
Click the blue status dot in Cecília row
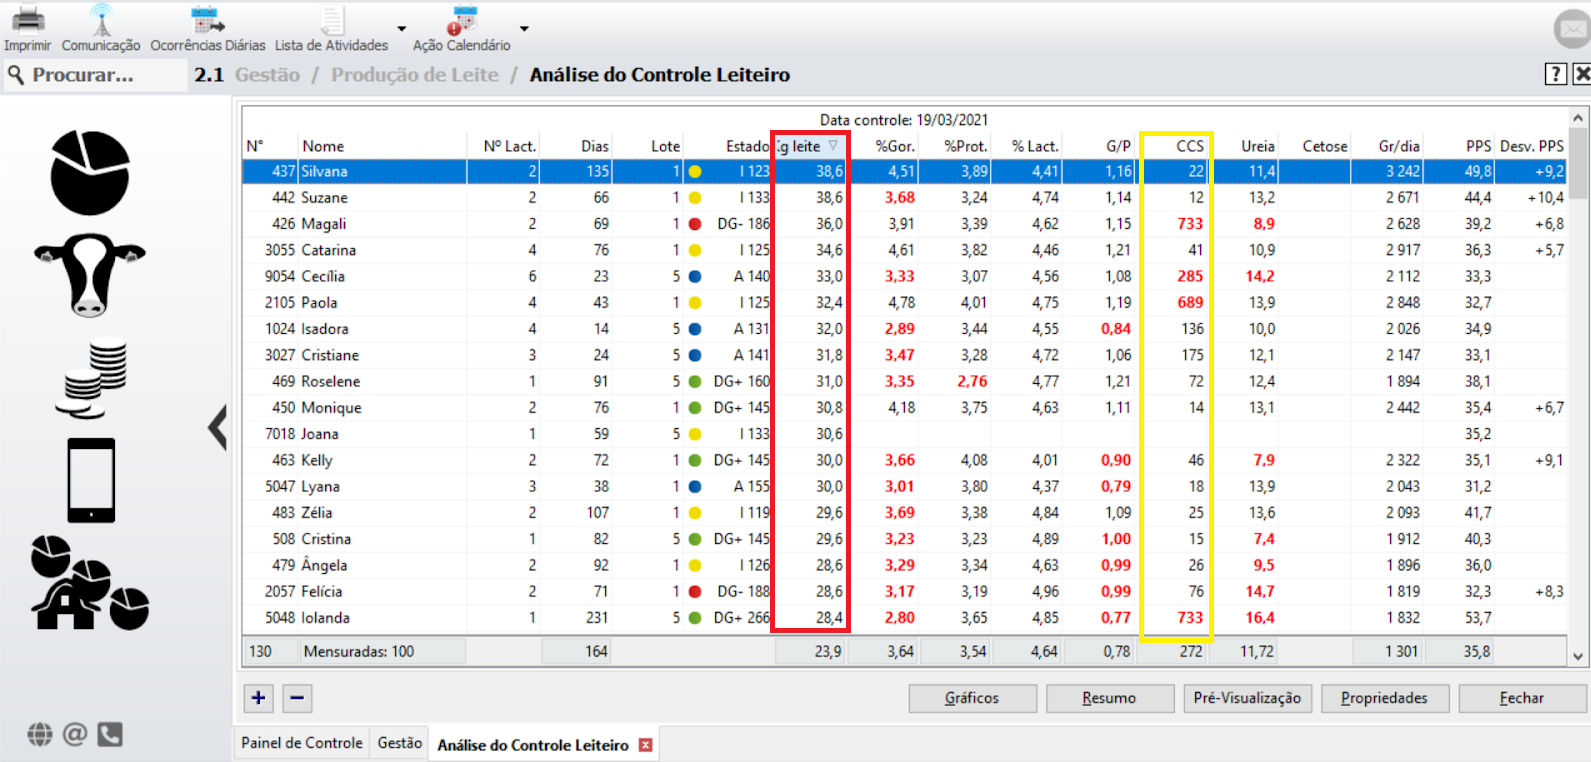click(695, 276)
